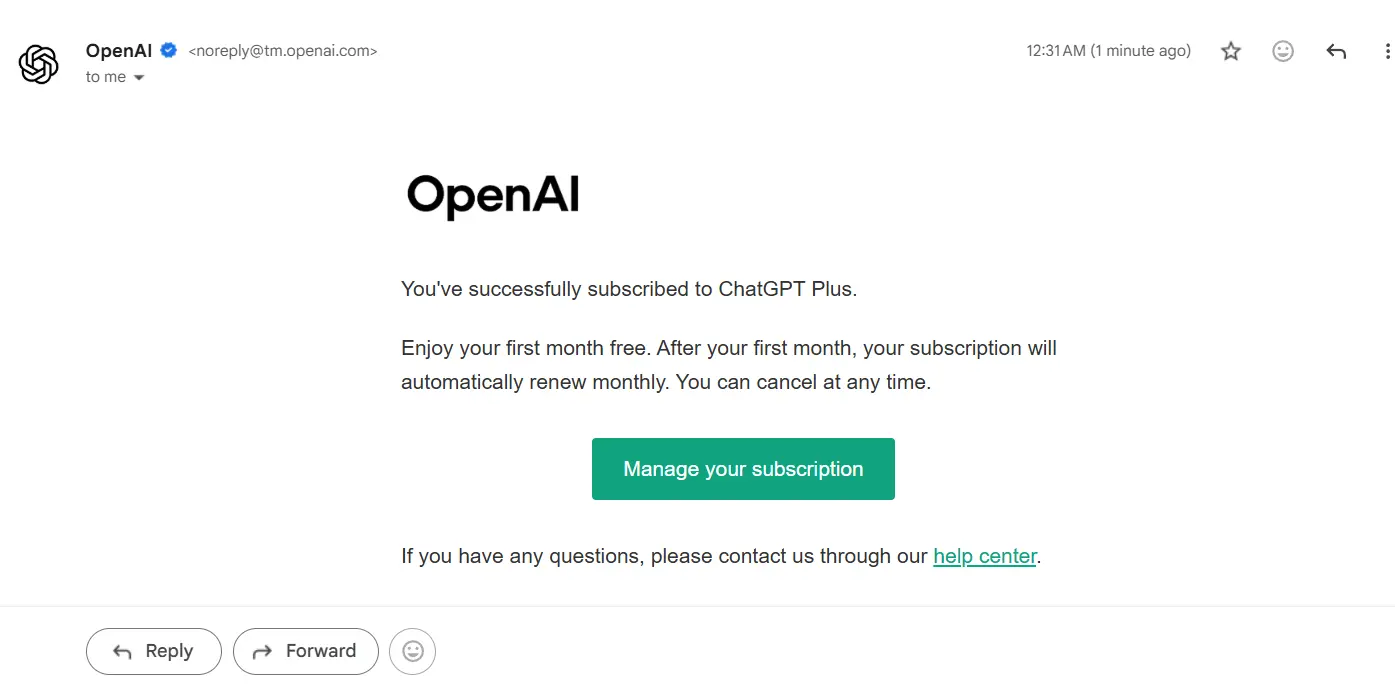The height and width of the screenshot is (689, 1395).
Task: Select the noreply@tm.openai.com sender address
Action: click(283, 51)
